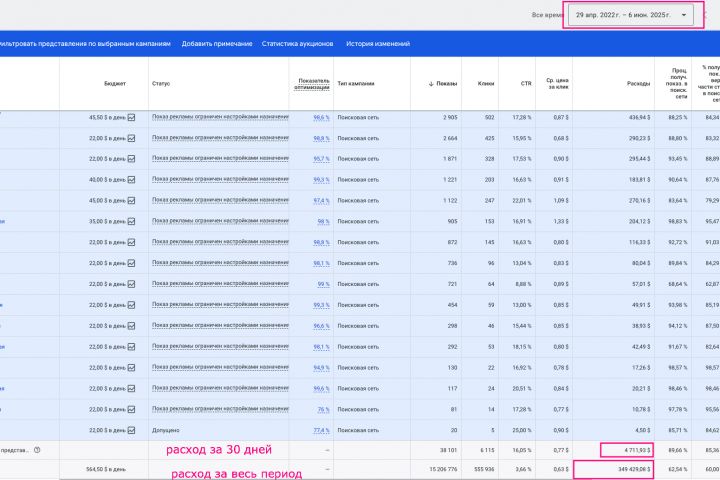
Task: Open budget chart icon in row with 1 871 impressions
Action: [x=131, y=159]
